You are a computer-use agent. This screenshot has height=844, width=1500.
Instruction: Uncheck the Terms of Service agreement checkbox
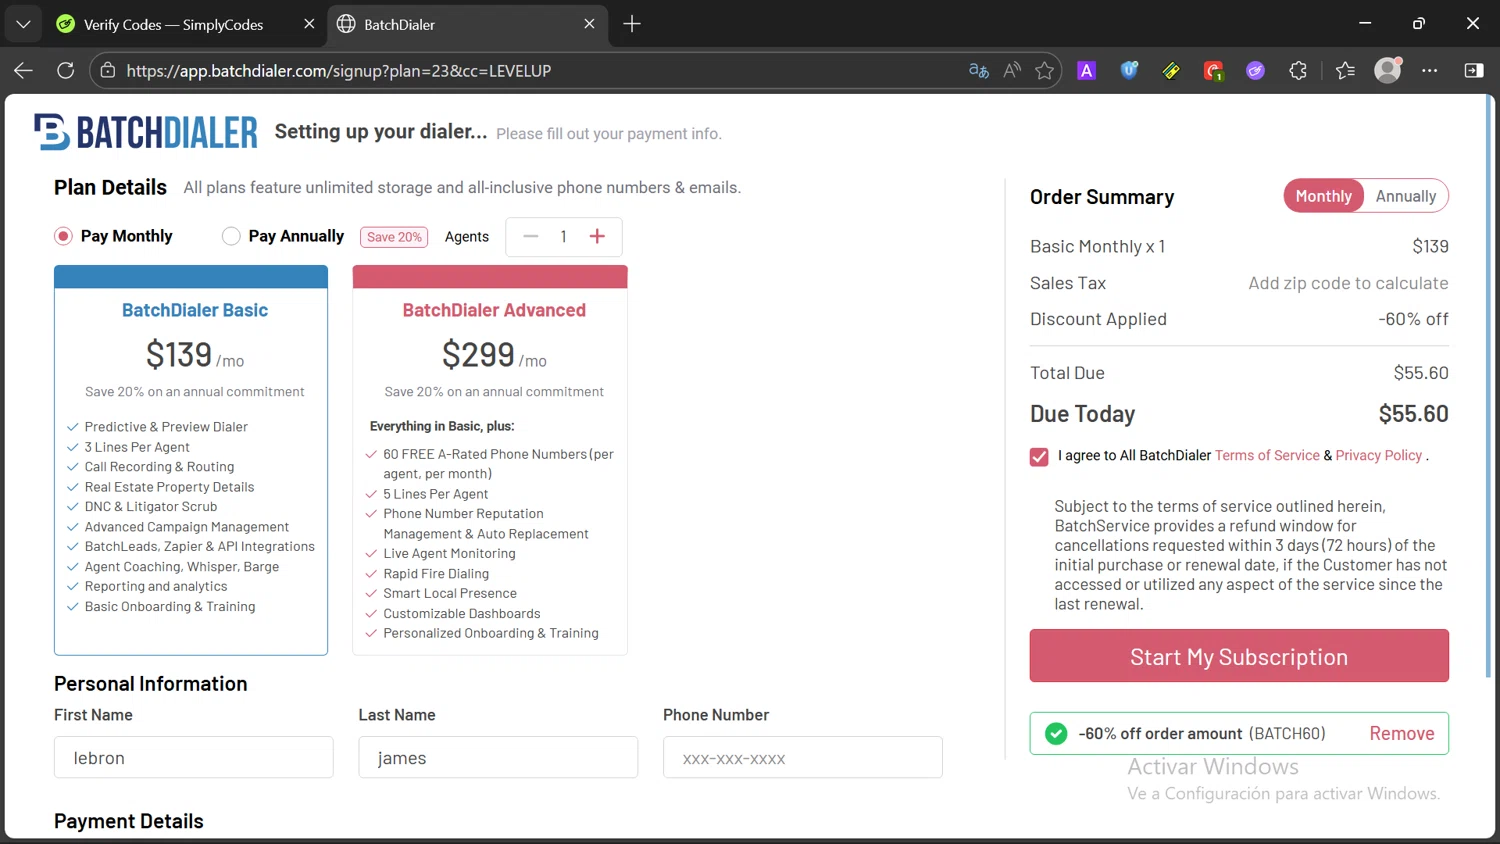[x=1039, y=456]
